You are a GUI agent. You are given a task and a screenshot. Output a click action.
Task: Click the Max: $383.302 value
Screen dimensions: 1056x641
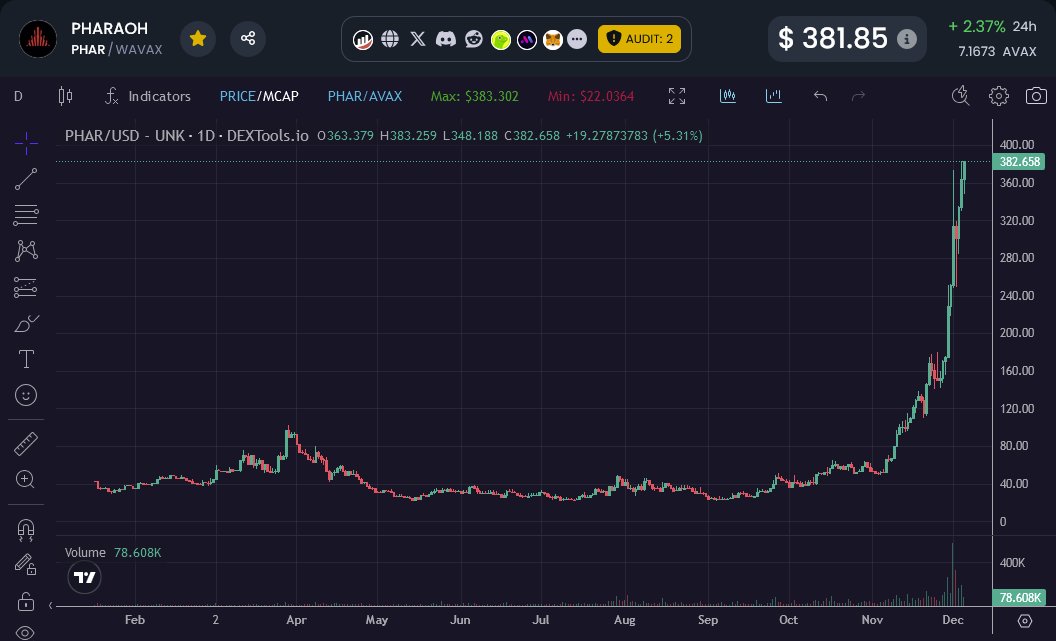[475, 96]
